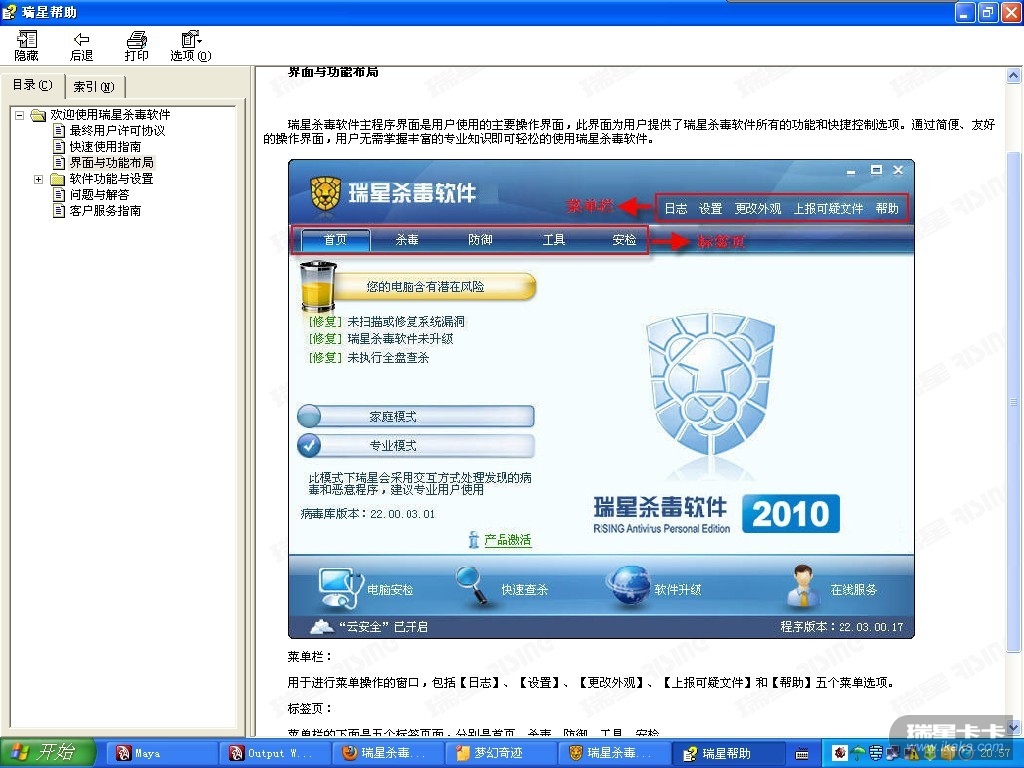Switch to the 梦幻奇迹 folder taskbar button
This screenshot has height=768, width=1024.
(x=501, y=754)
